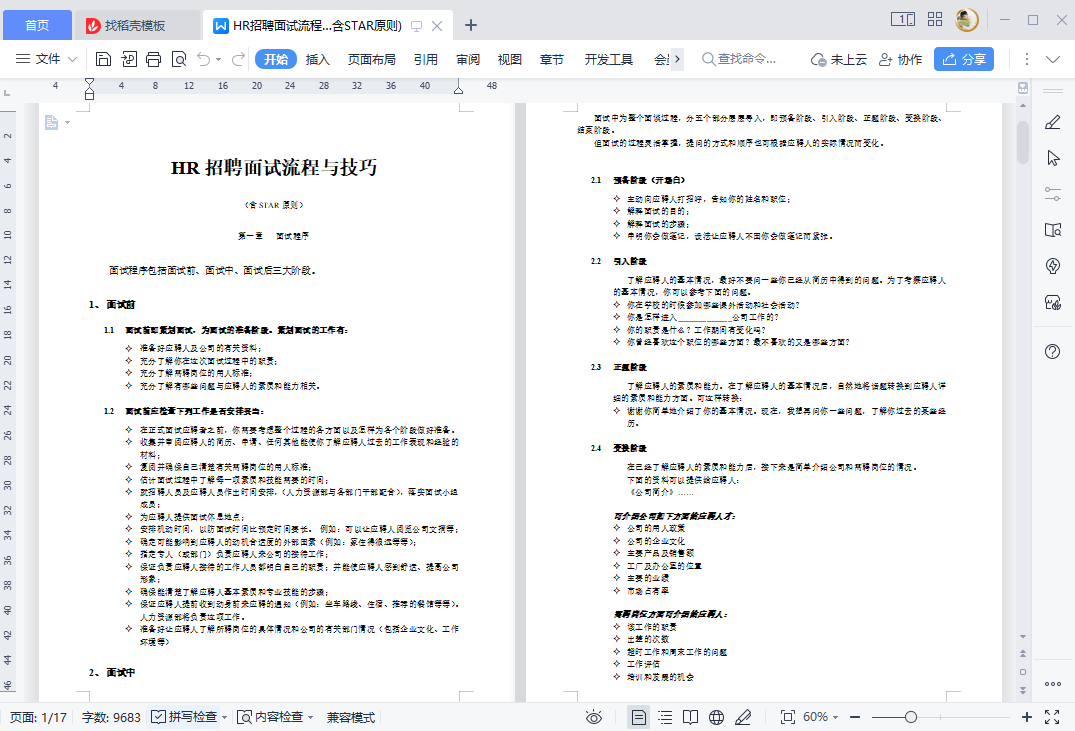This screenshot has height=731, width=1075.
Task: Click the 协作 collaboration button
Action: tap(901, 60)
